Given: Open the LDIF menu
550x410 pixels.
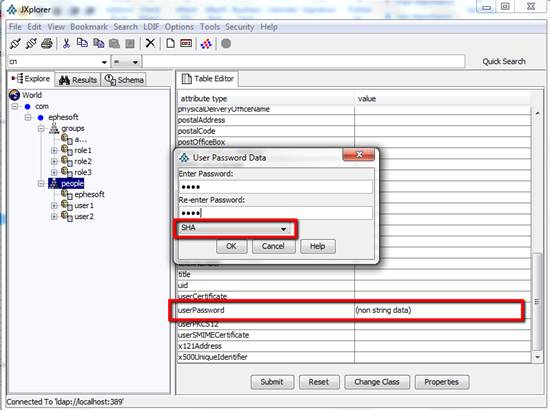Looking at the screenshot, I should pyautogui.click(x=151, y=27).
